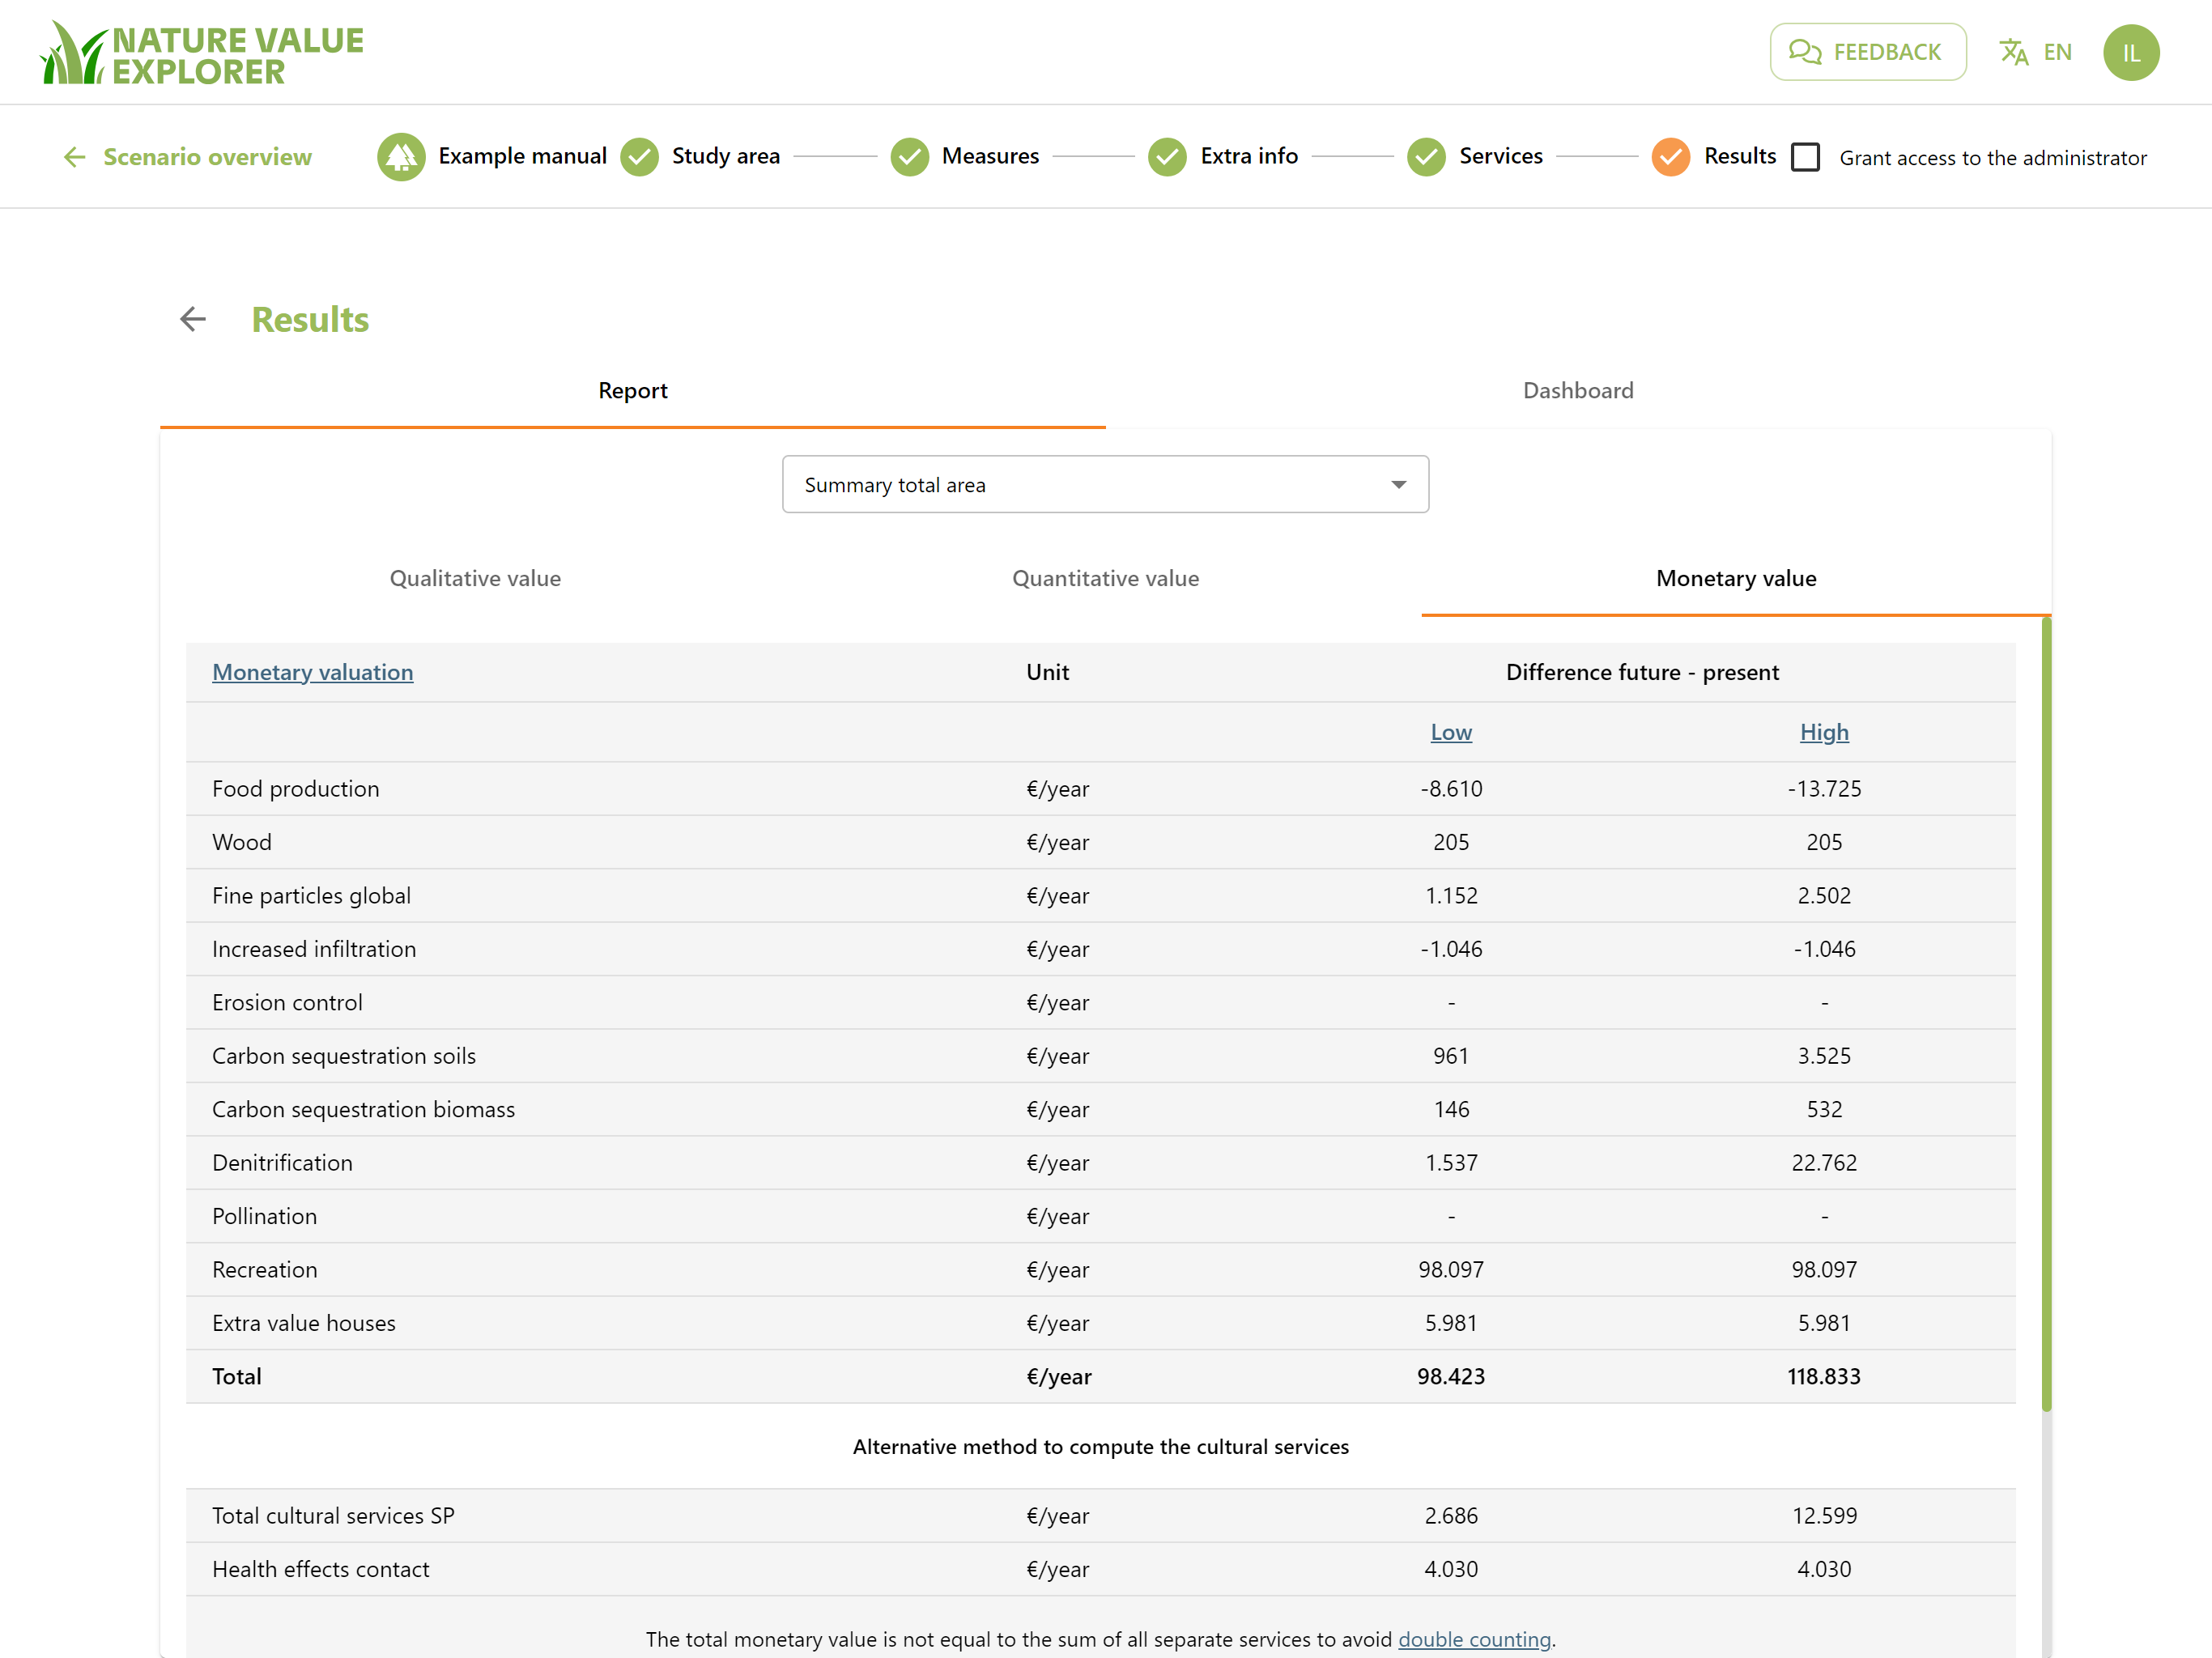Switch to the Dashboard tab
This screenshot has width=2212, height=1658.
click(x=1578, y=391)
